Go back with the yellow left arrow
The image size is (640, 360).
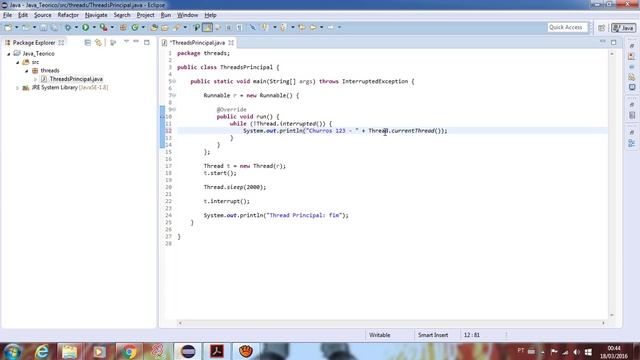313,27
